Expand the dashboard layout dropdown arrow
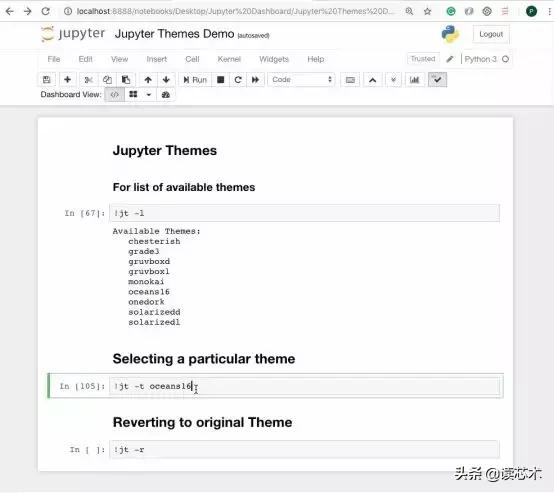 (x=149, y=95)
